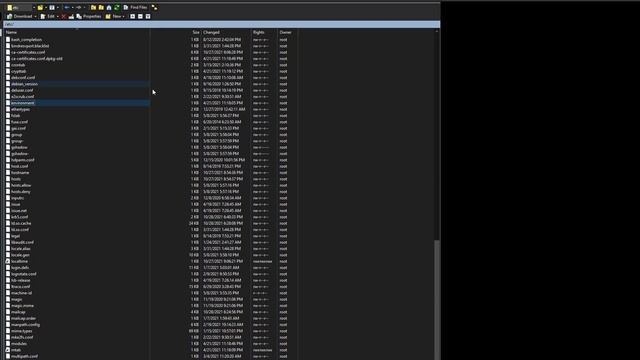640x360 pixels.
Task: Click the red X delete icon
Action: pyautogui.click(x=63, y=16)
